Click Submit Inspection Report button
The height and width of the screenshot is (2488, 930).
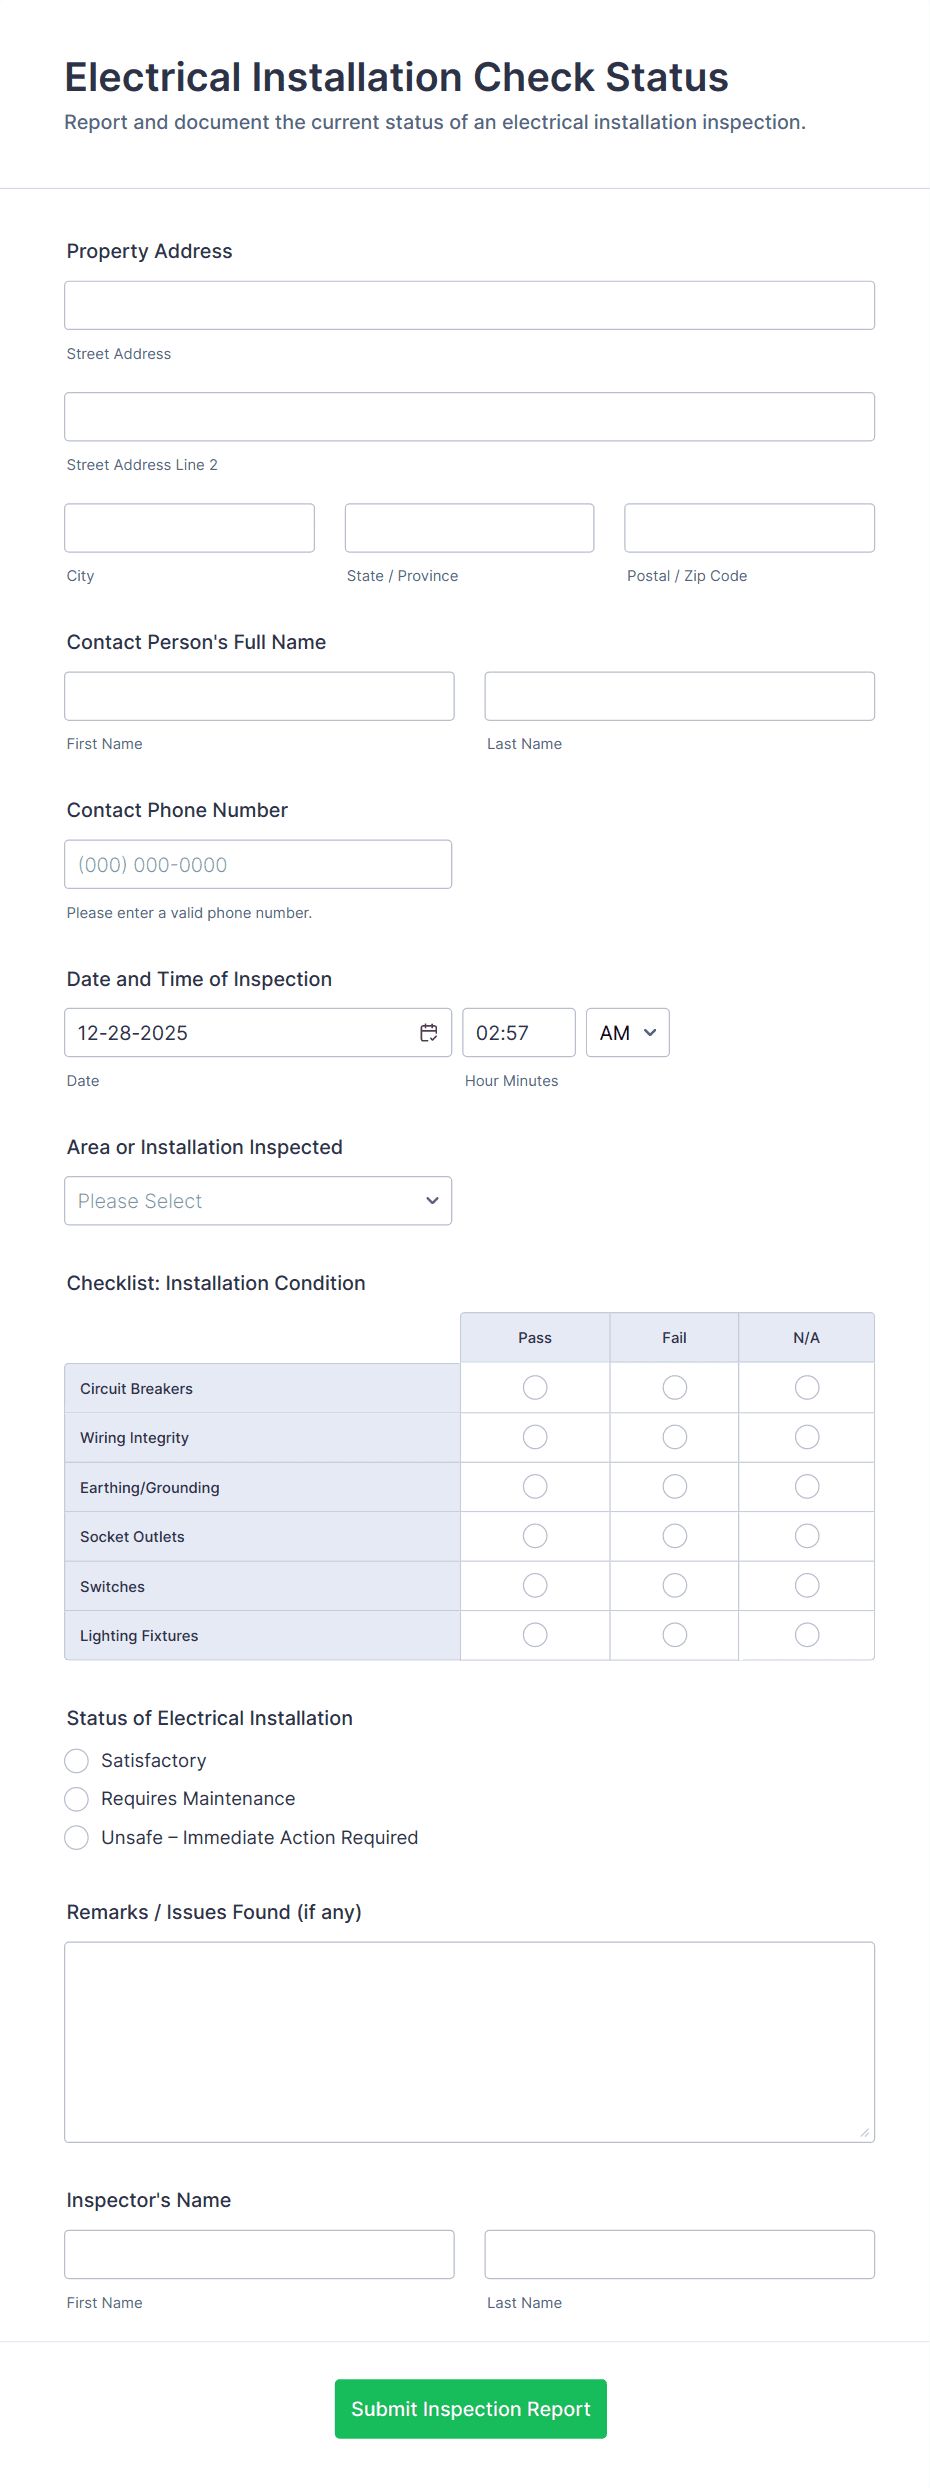470,2409
